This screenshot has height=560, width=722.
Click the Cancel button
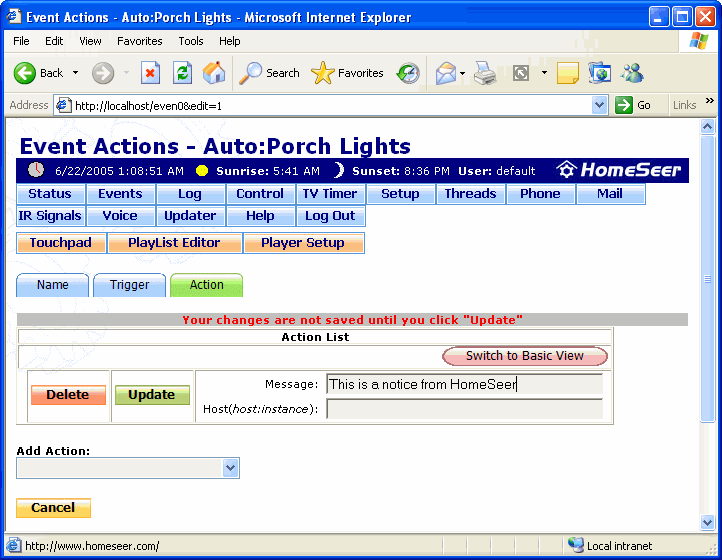click(x=53, y=508)
